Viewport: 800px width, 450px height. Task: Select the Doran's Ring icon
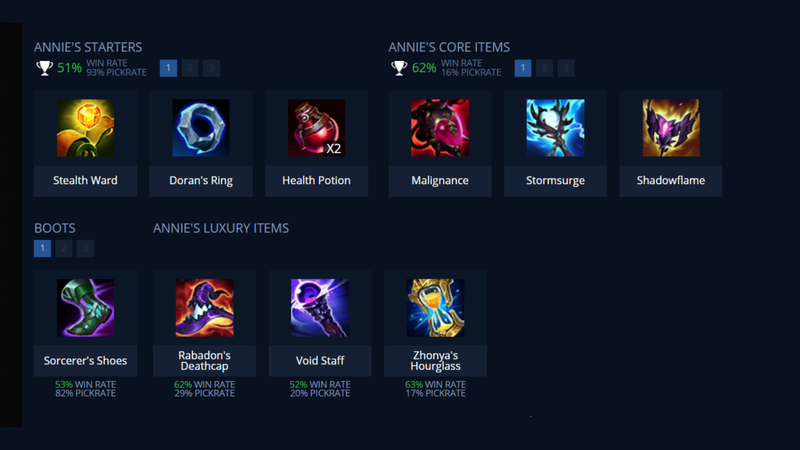coord(201,128)
